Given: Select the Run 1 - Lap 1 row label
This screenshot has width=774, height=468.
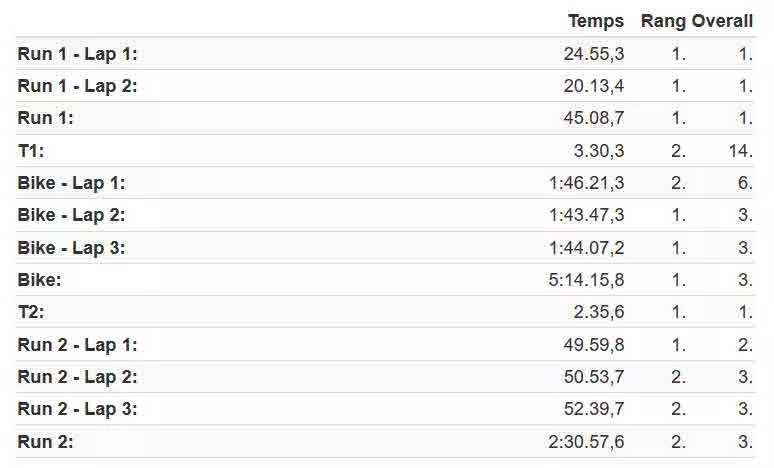Looking at the screenshot, I should pyautogui.click(x=77, y=54).
